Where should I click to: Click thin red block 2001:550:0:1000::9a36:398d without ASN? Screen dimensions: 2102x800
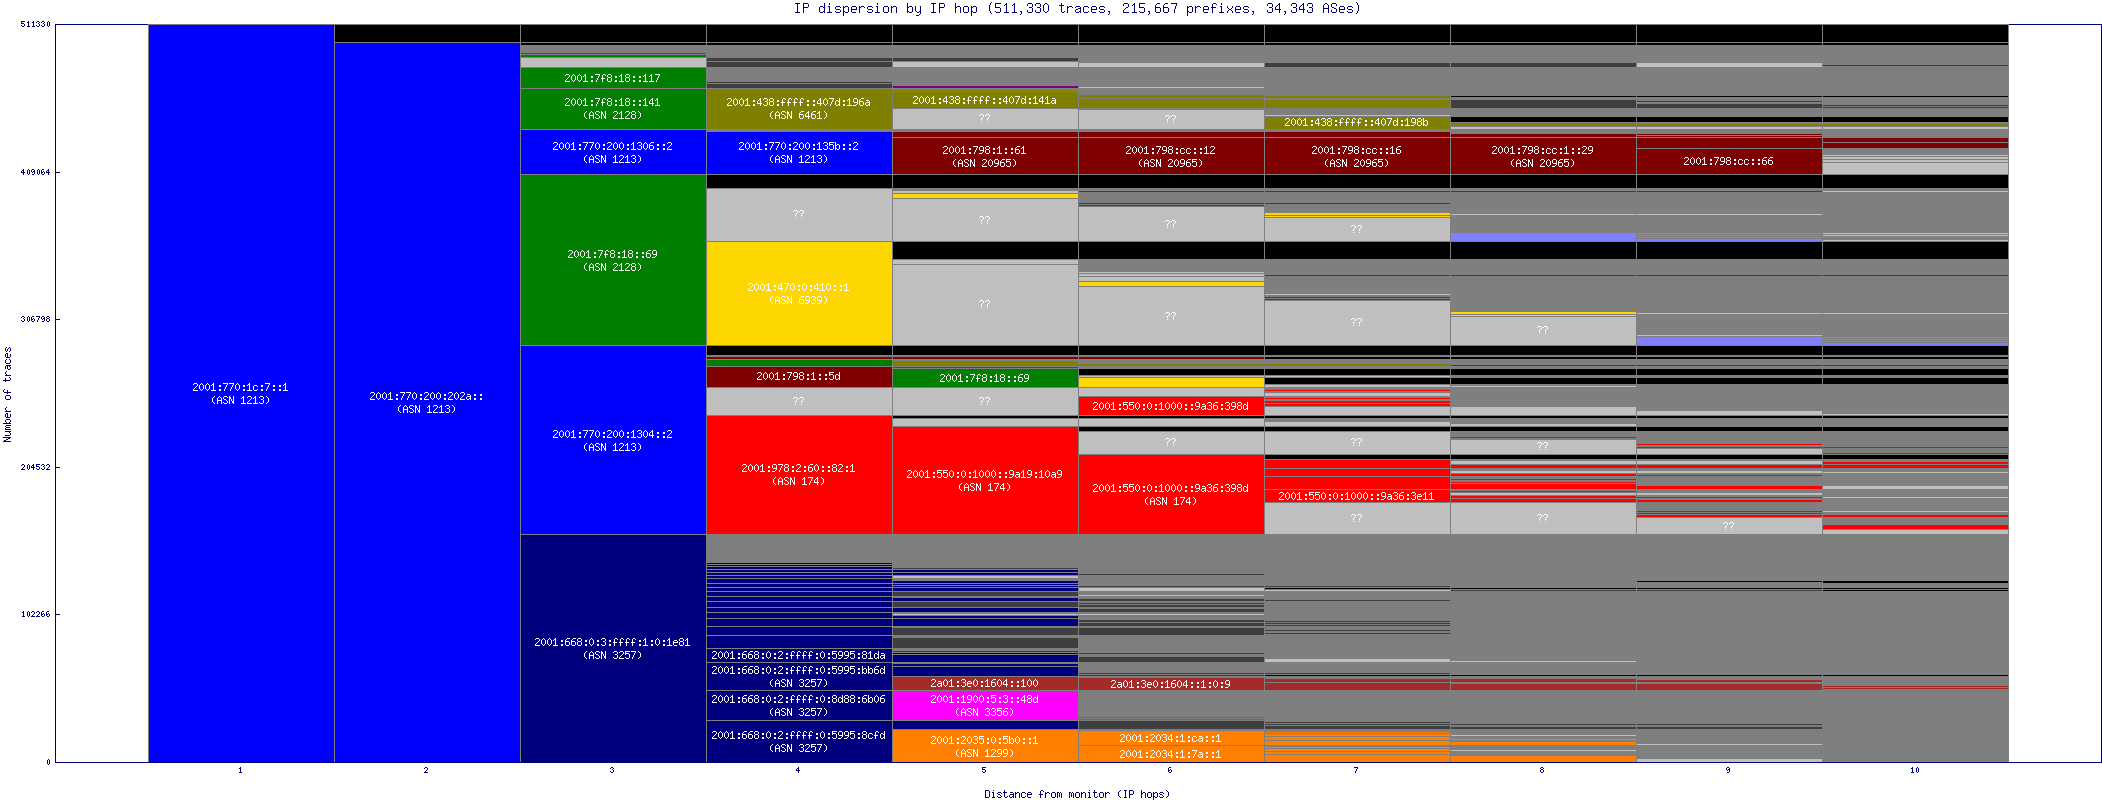click(x=1171, y=406)
